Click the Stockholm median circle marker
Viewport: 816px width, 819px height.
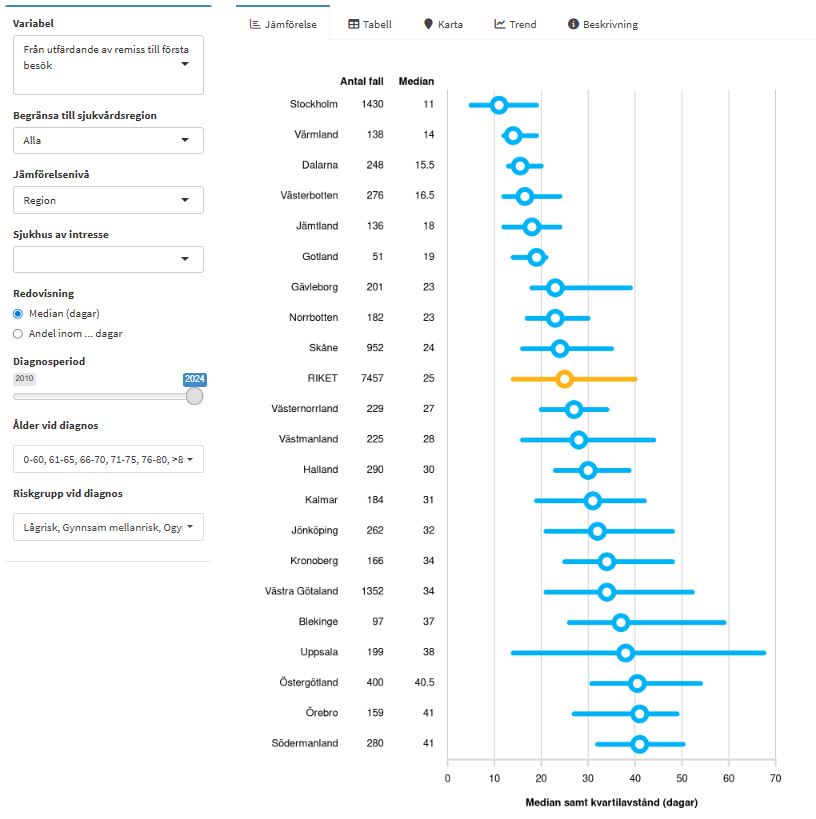[498, 105]
